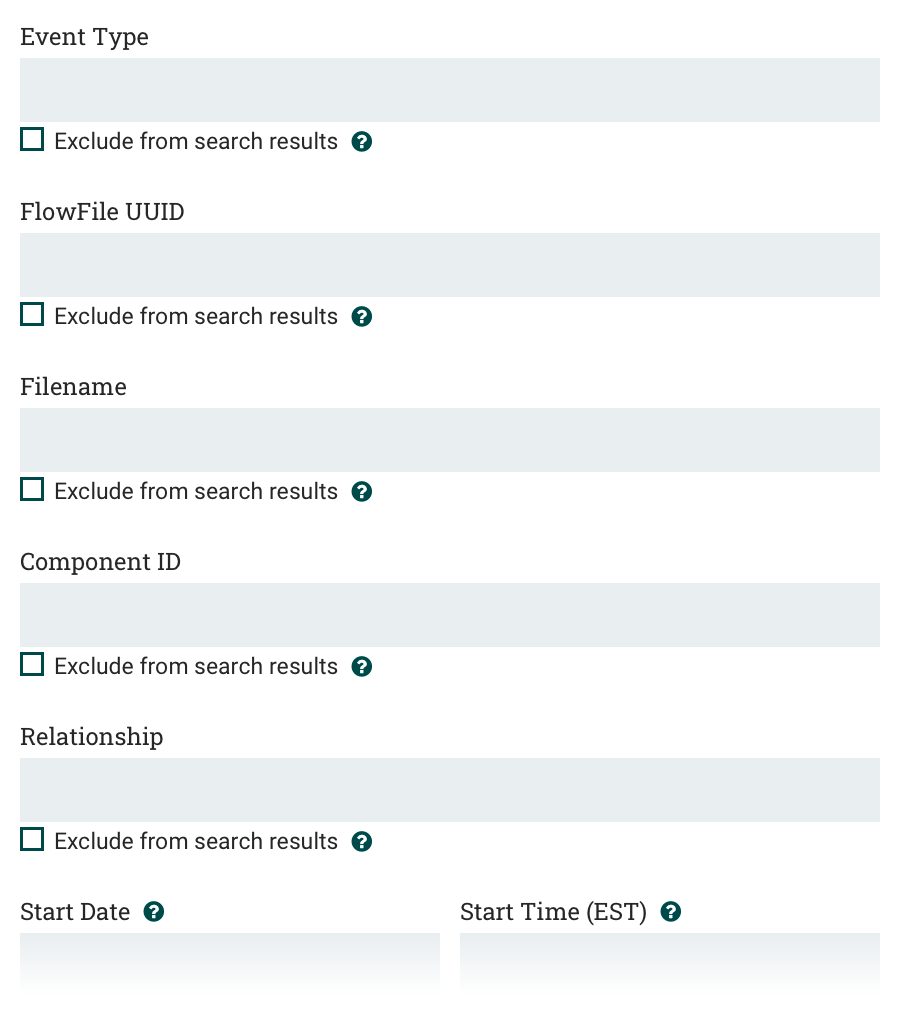Check exclude option under Component ID
The height and width of the screenshot is (1017, 900).
point(31,664)
